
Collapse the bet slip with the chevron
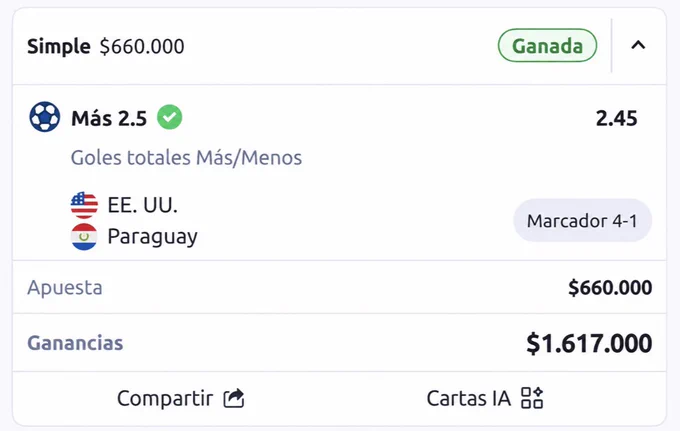638,45
